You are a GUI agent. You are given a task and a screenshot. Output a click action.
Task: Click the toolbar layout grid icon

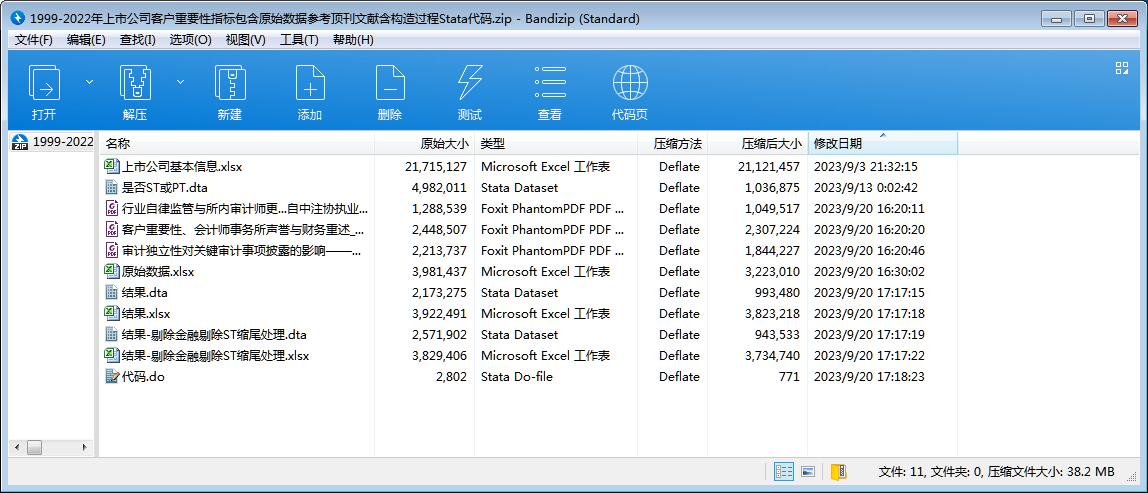click(x=1122, y=68)
